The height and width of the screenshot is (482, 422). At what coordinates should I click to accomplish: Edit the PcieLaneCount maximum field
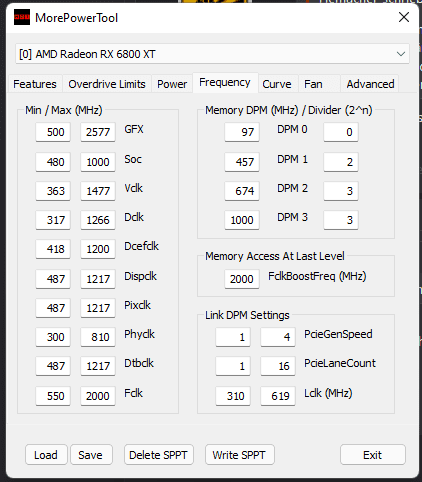(278, 366)
